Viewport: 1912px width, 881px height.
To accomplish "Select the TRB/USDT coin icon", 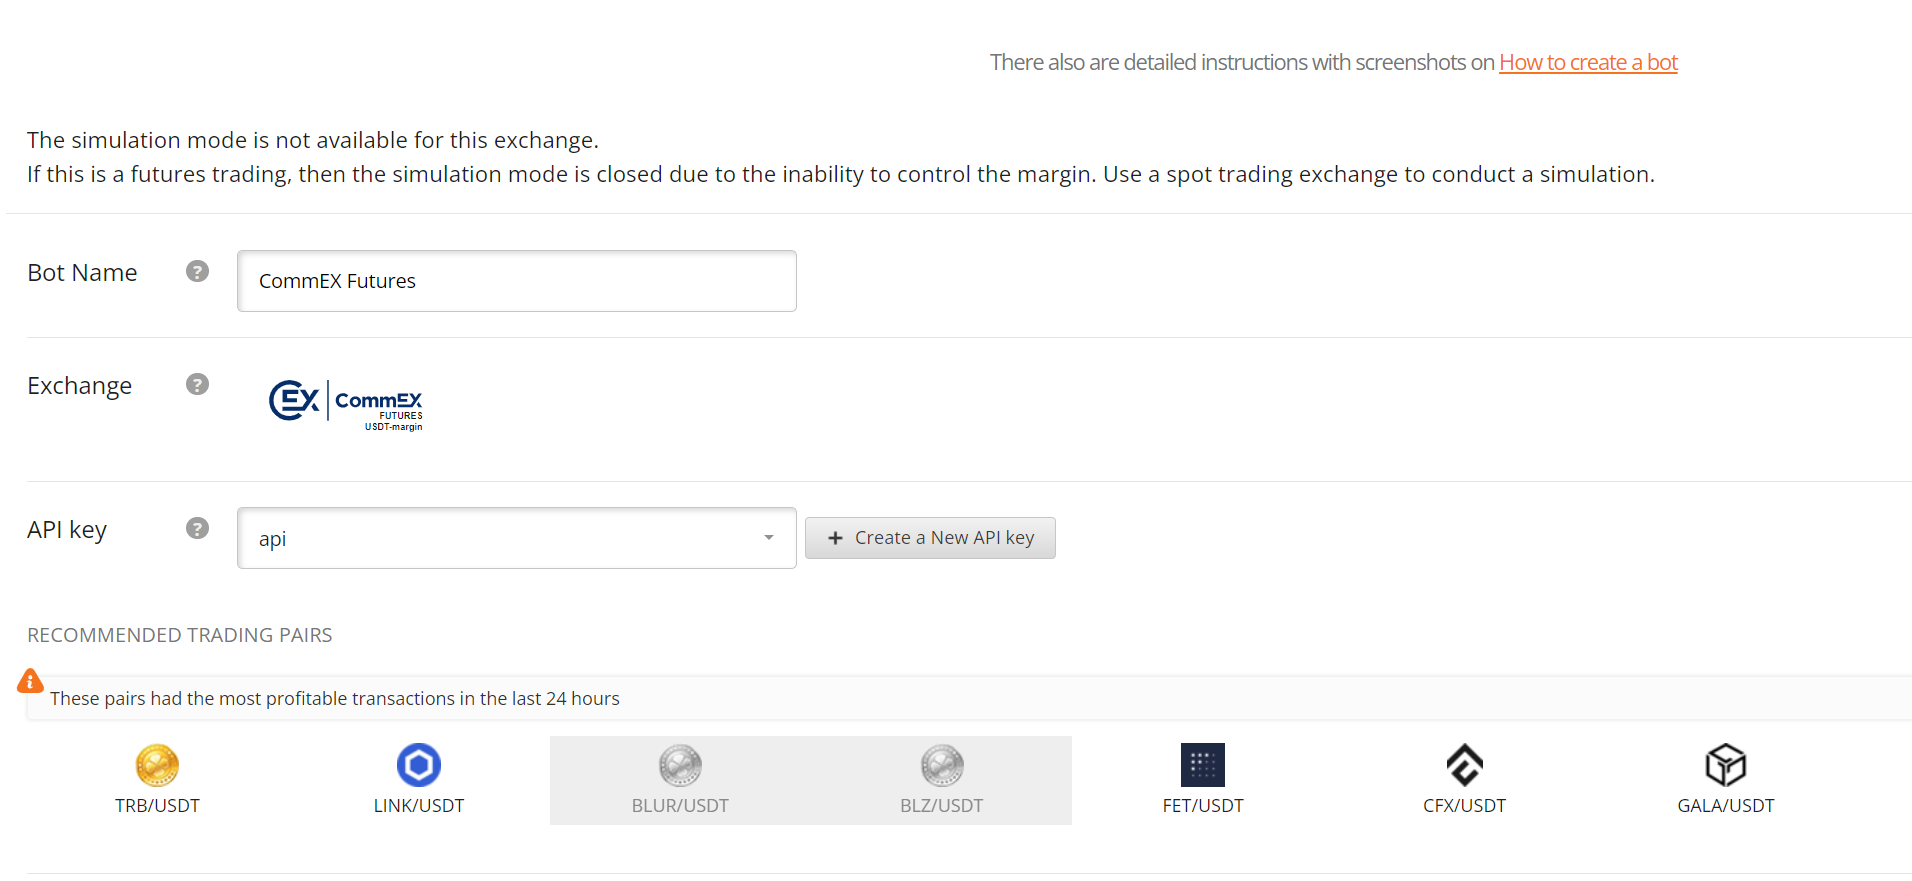I will point(157,766).
